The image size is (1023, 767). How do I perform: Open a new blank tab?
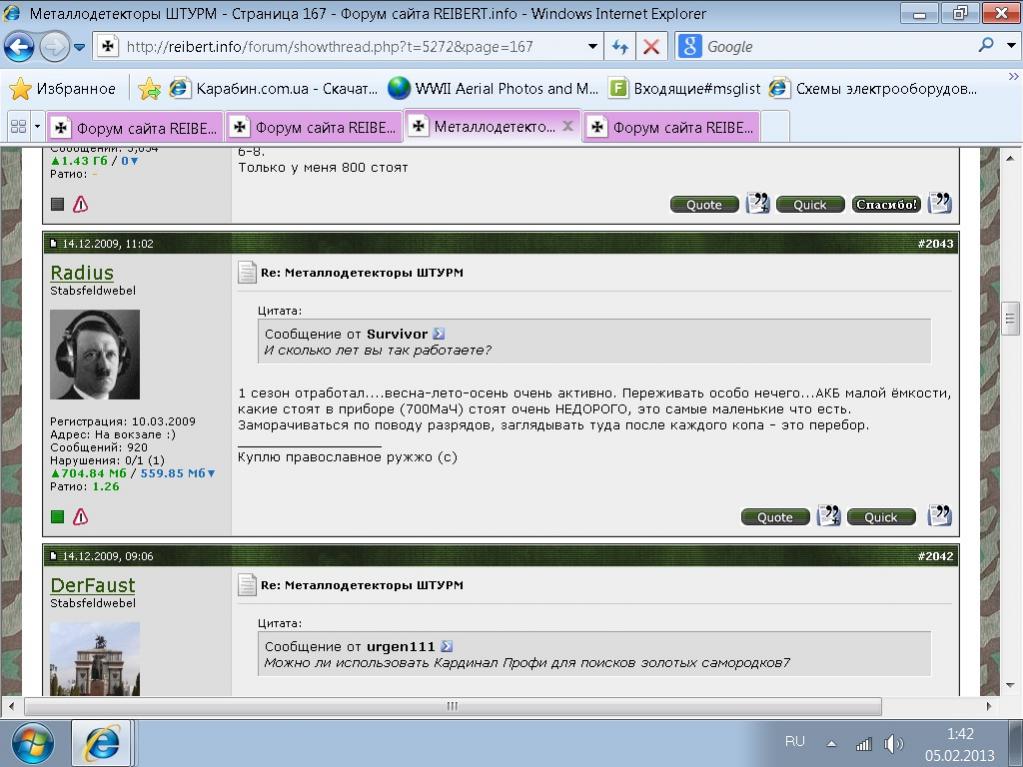(775, 127)
